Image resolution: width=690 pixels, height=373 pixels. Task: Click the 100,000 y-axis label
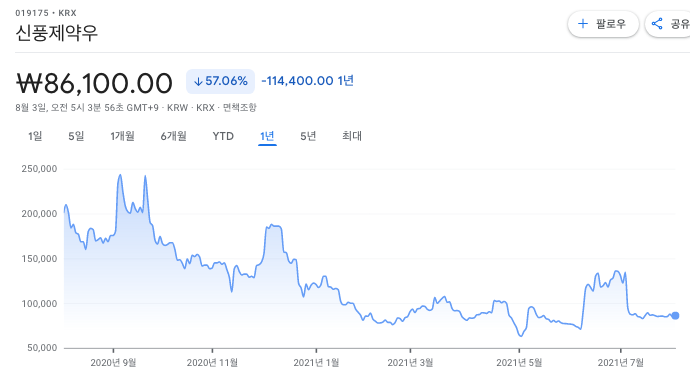coord(39,304)
